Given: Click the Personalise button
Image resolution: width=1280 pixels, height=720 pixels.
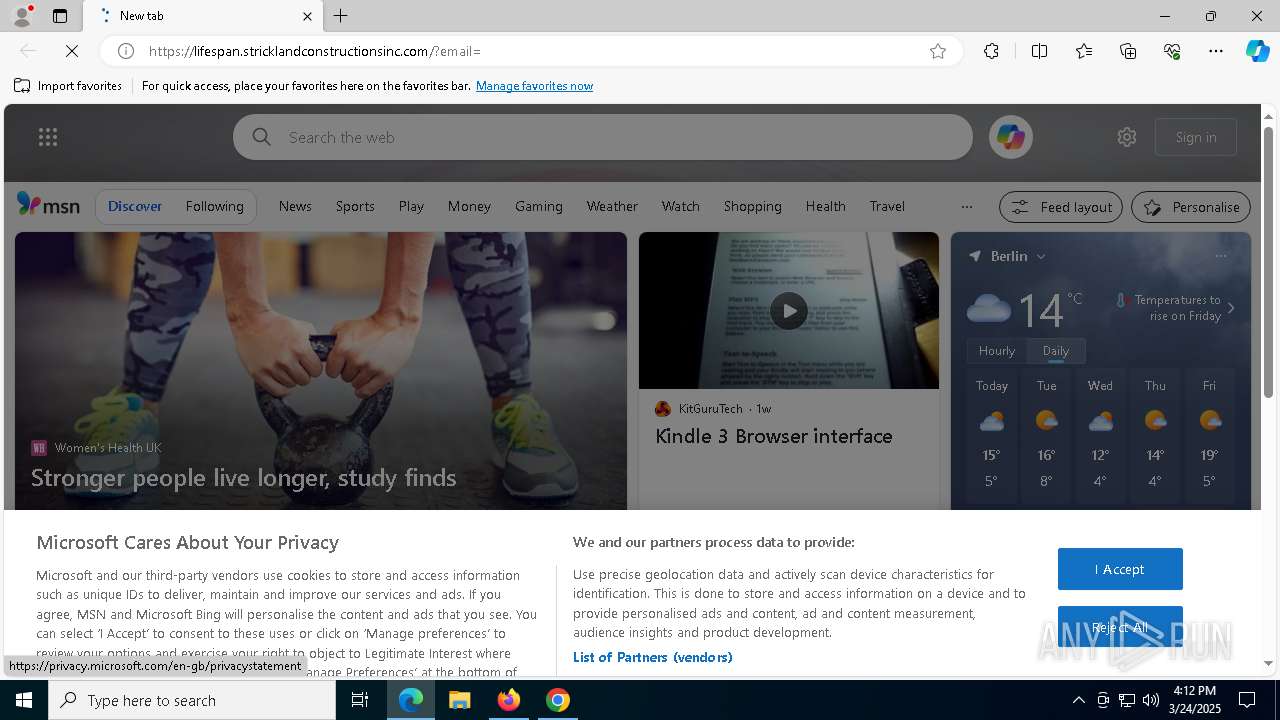Looking at the screenshot, I should click(x=1191, y=207).
